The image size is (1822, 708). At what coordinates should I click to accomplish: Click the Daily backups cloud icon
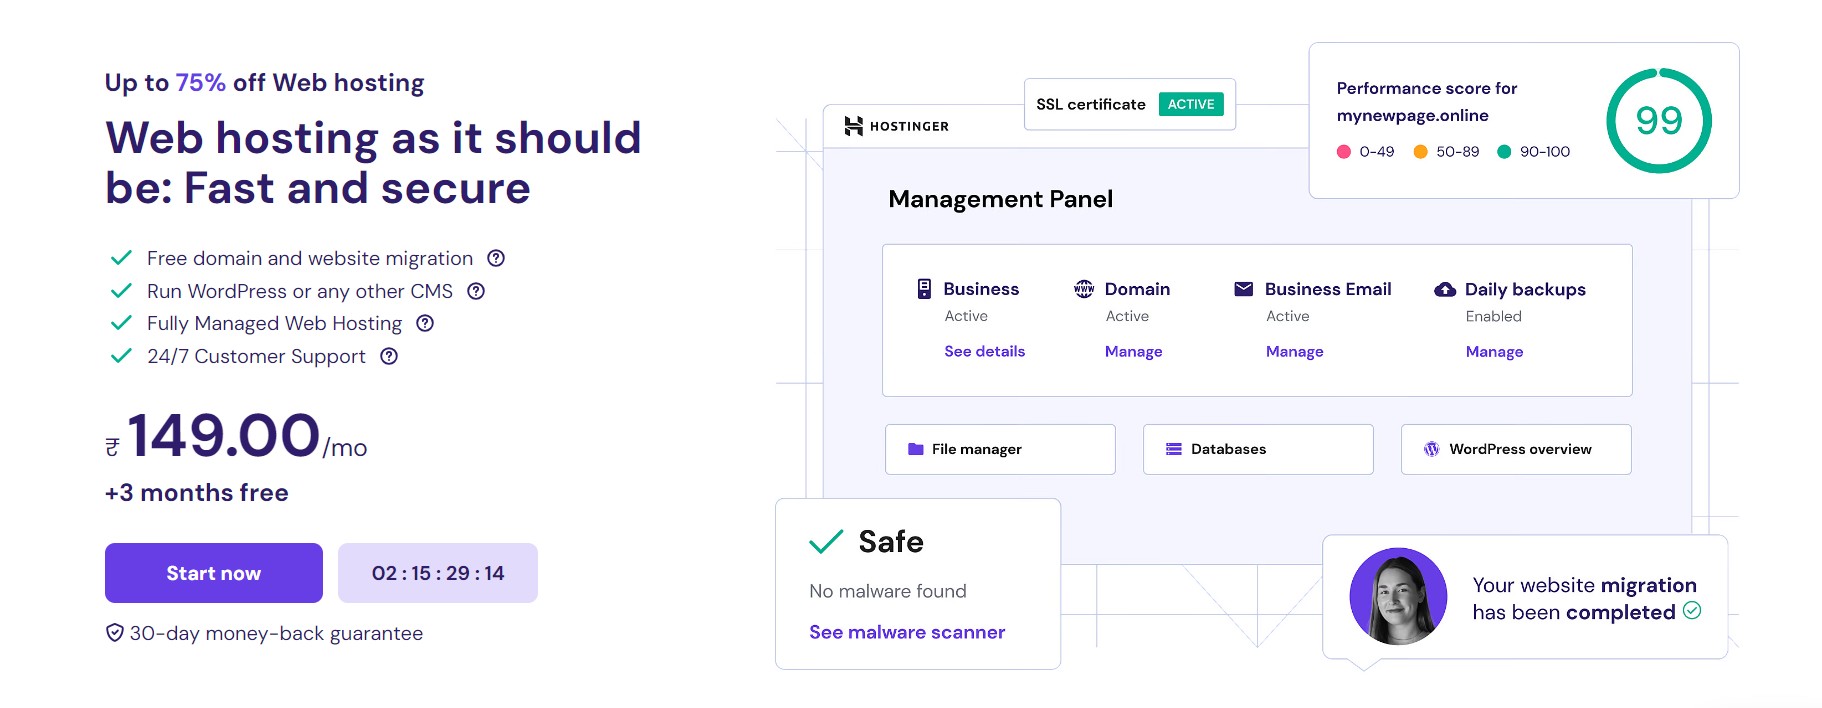(x=1445, y=290)
